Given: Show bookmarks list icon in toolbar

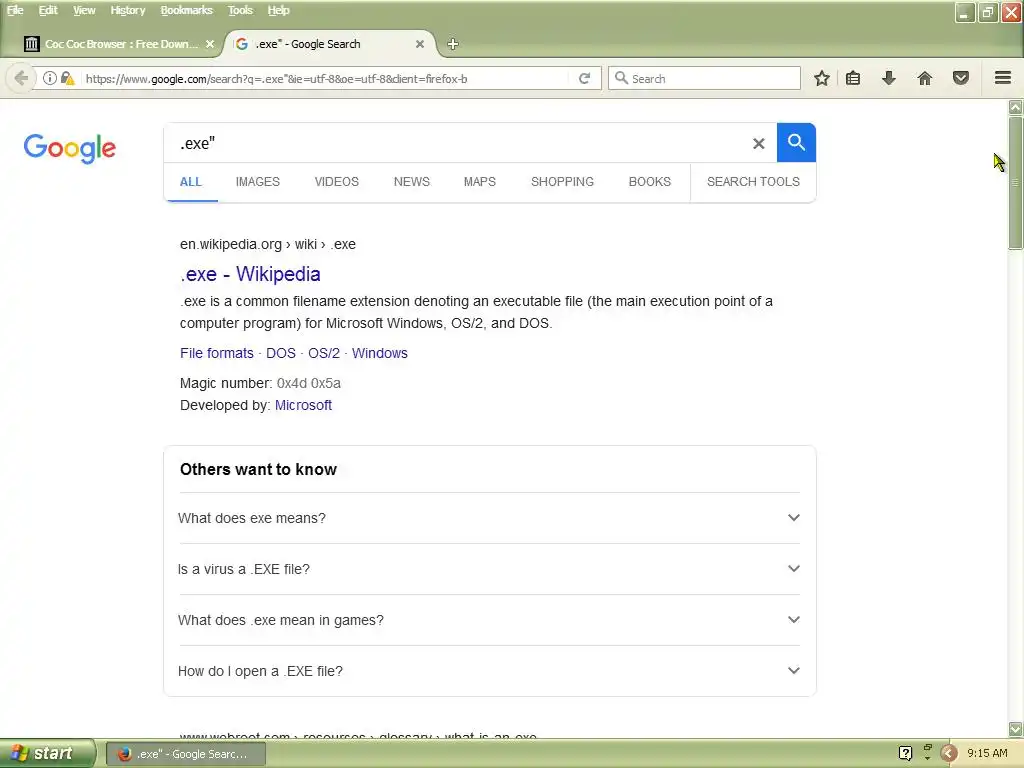Looking at the screenshot, I should coord(853,78).
